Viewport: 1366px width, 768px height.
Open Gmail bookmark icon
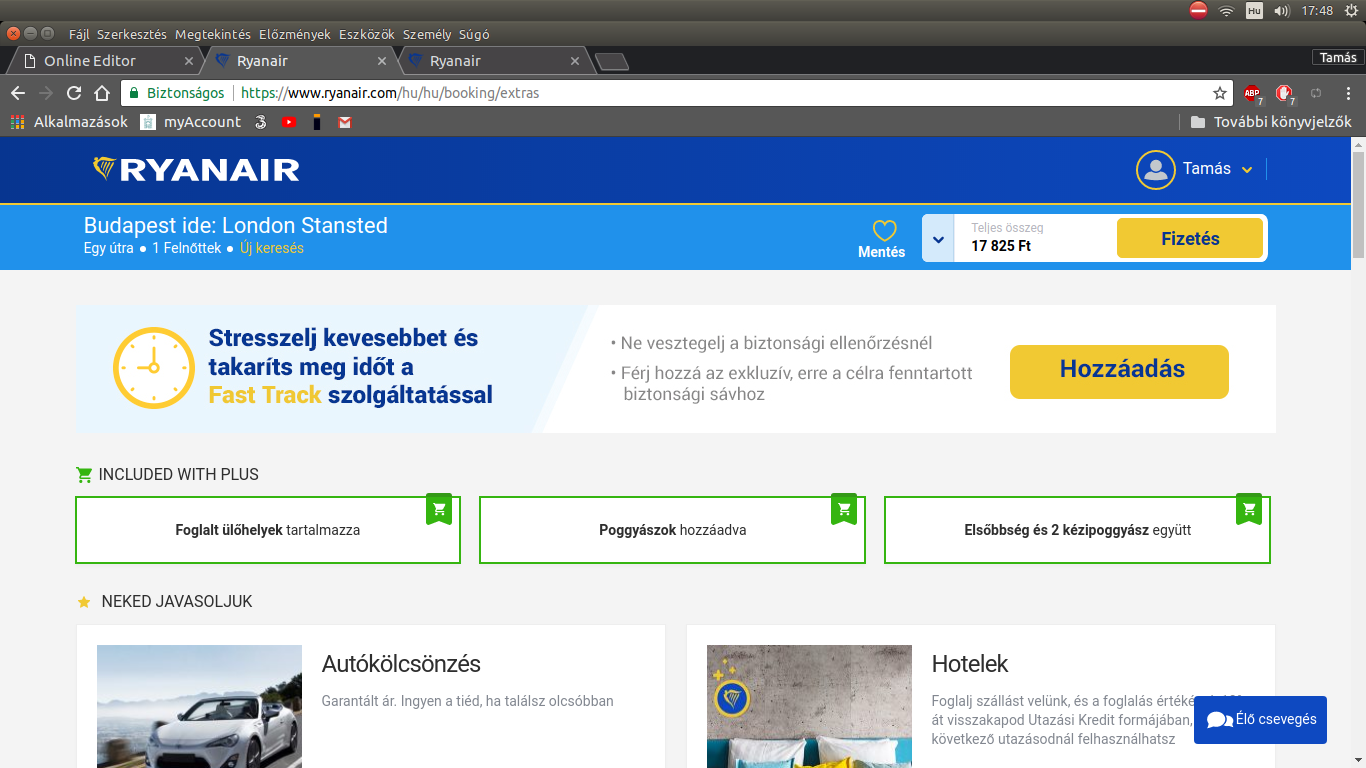point(345,122)
